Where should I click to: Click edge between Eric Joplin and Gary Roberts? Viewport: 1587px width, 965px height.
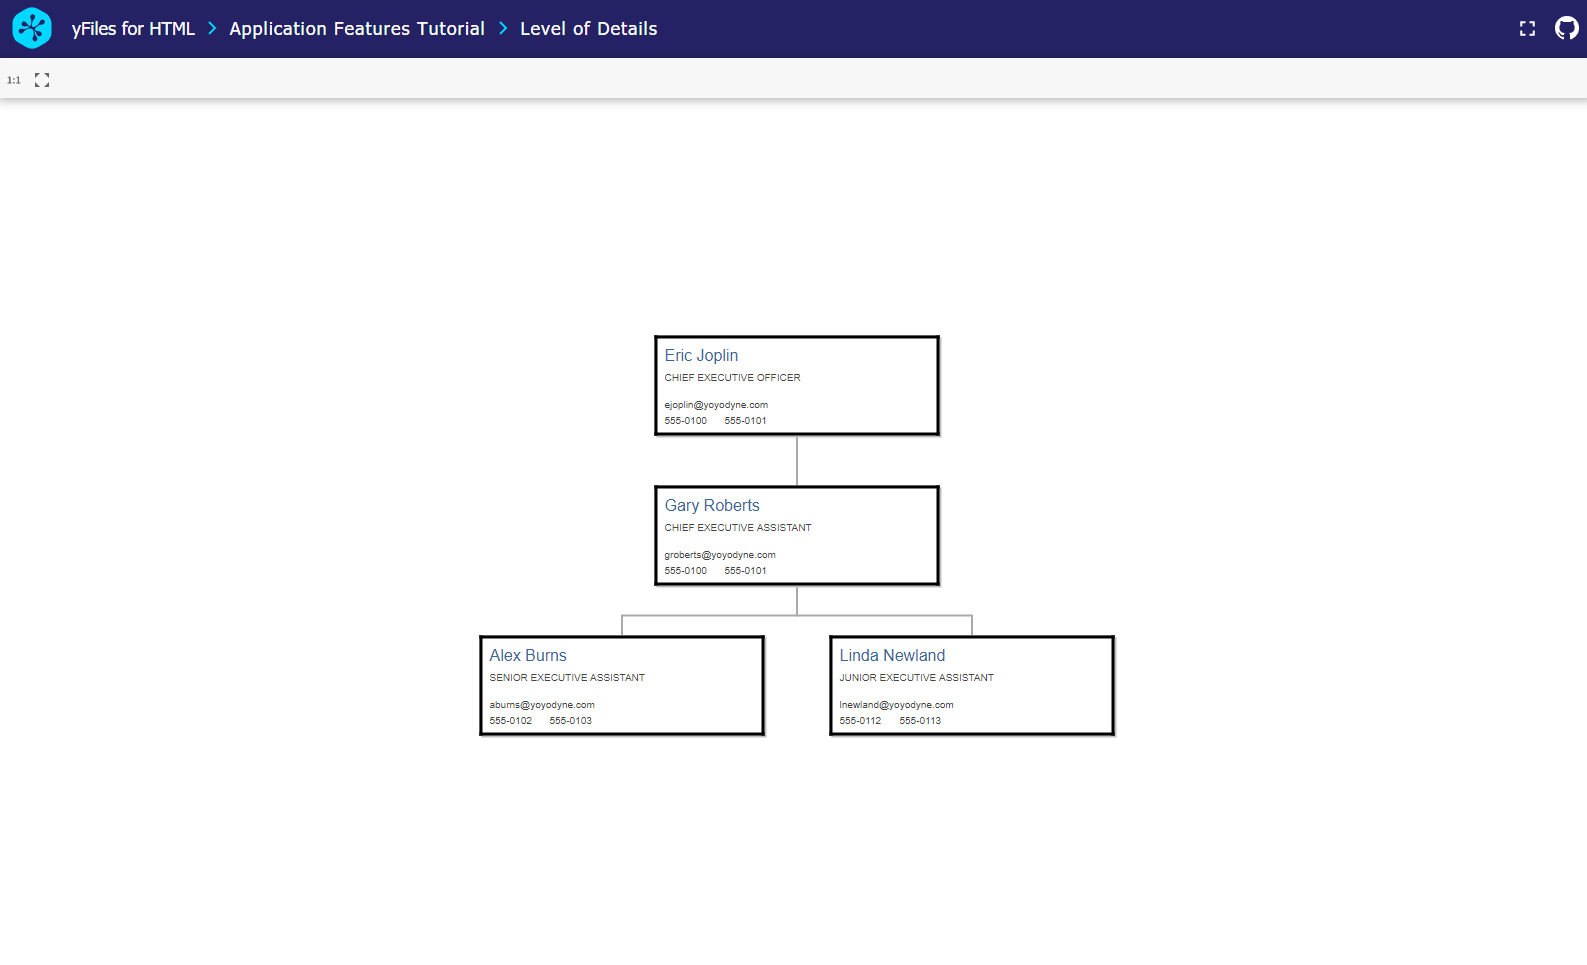pyautogui.click(x=797, y=461)
